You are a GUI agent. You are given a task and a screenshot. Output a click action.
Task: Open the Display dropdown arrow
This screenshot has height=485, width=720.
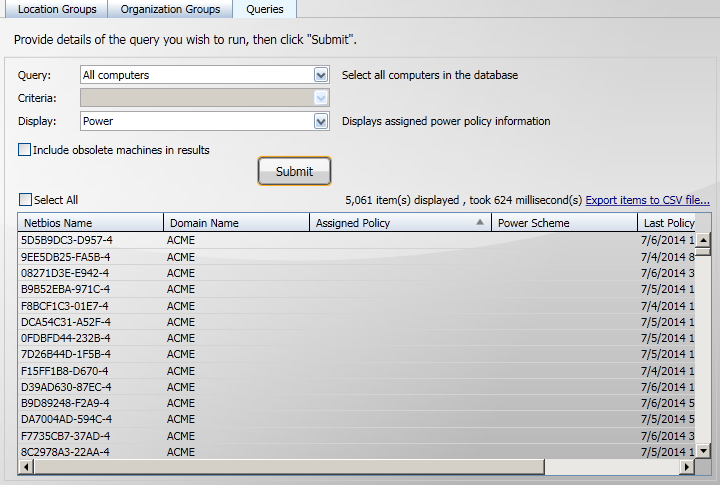tap(321, 121)
